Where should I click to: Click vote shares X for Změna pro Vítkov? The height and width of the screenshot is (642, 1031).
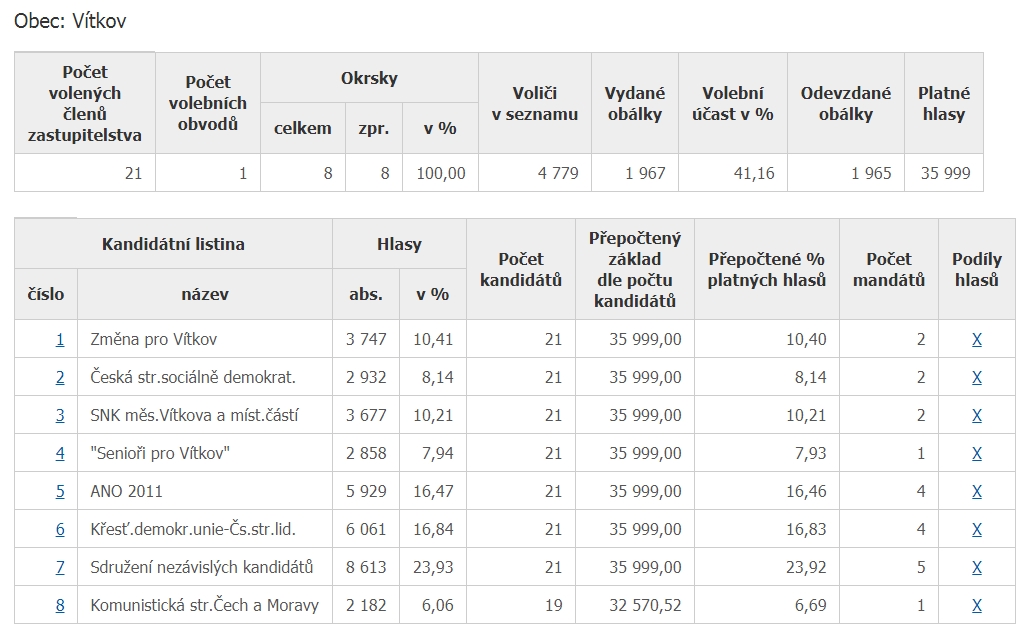[977, 339]
